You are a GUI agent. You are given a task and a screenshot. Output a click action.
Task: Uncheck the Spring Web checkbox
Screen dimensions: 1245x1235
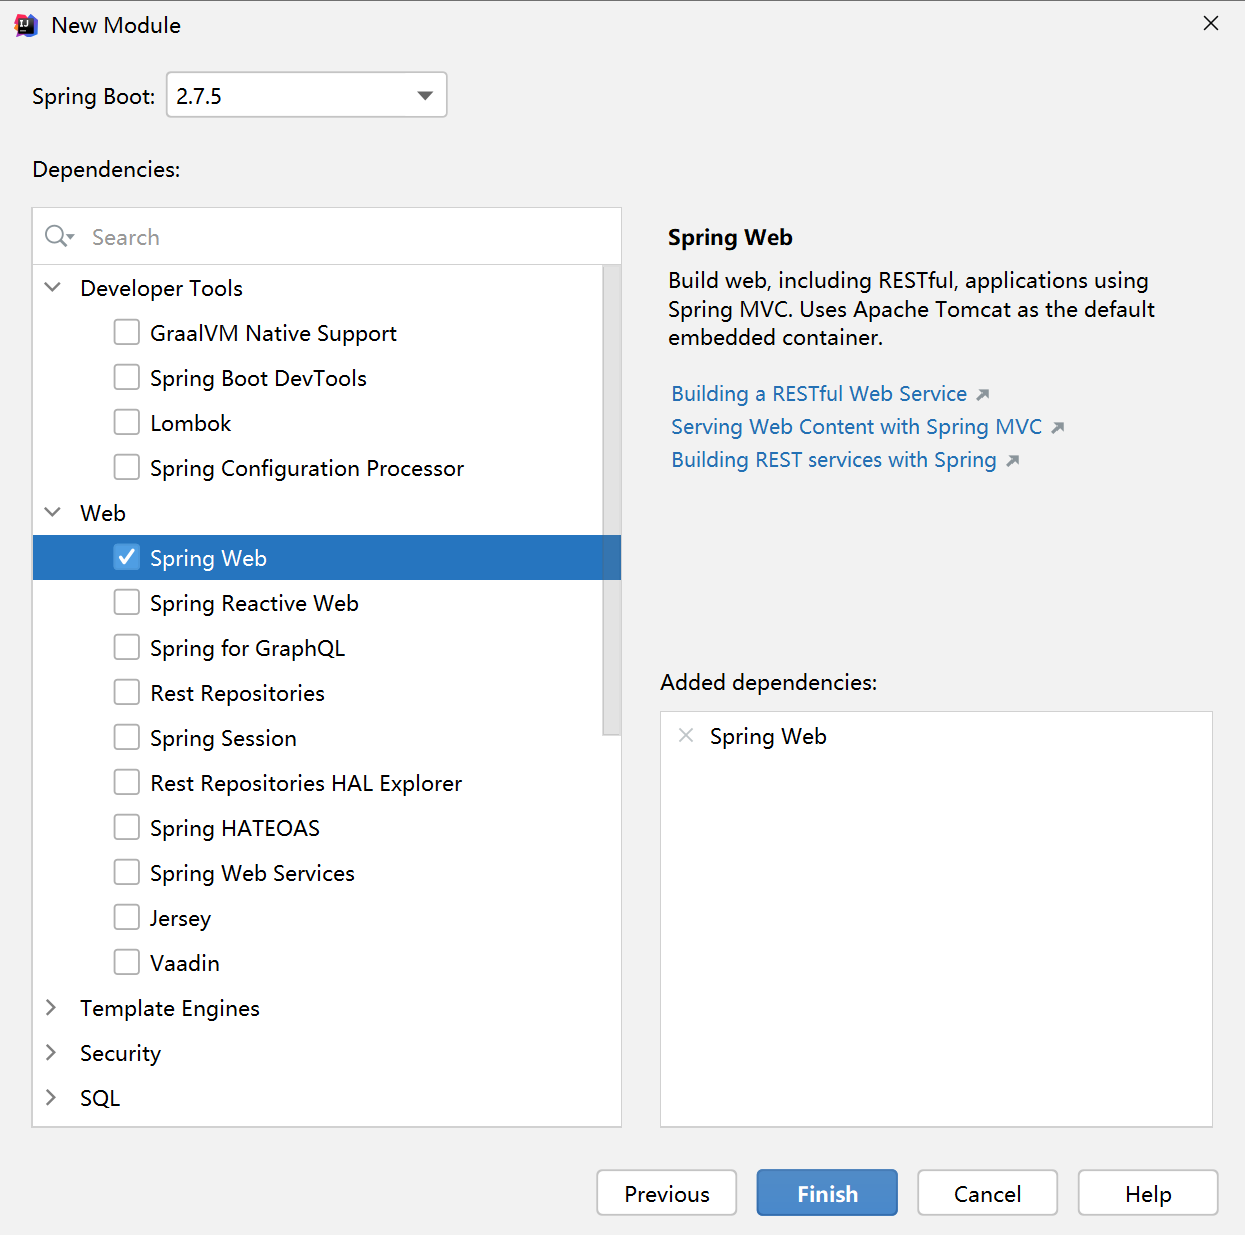coord(127,557)
